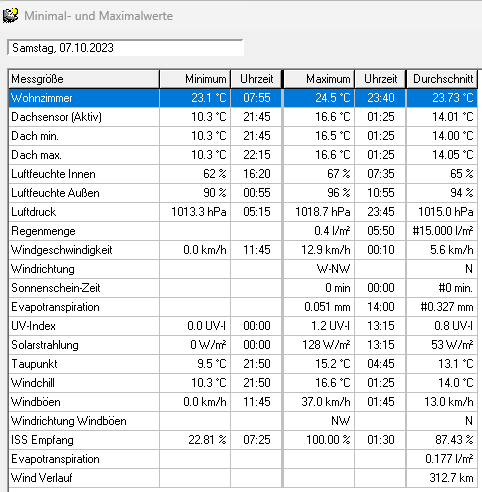Select the ISS Empfang row
This screenshot has height=492, width=482.
[243, 440]
